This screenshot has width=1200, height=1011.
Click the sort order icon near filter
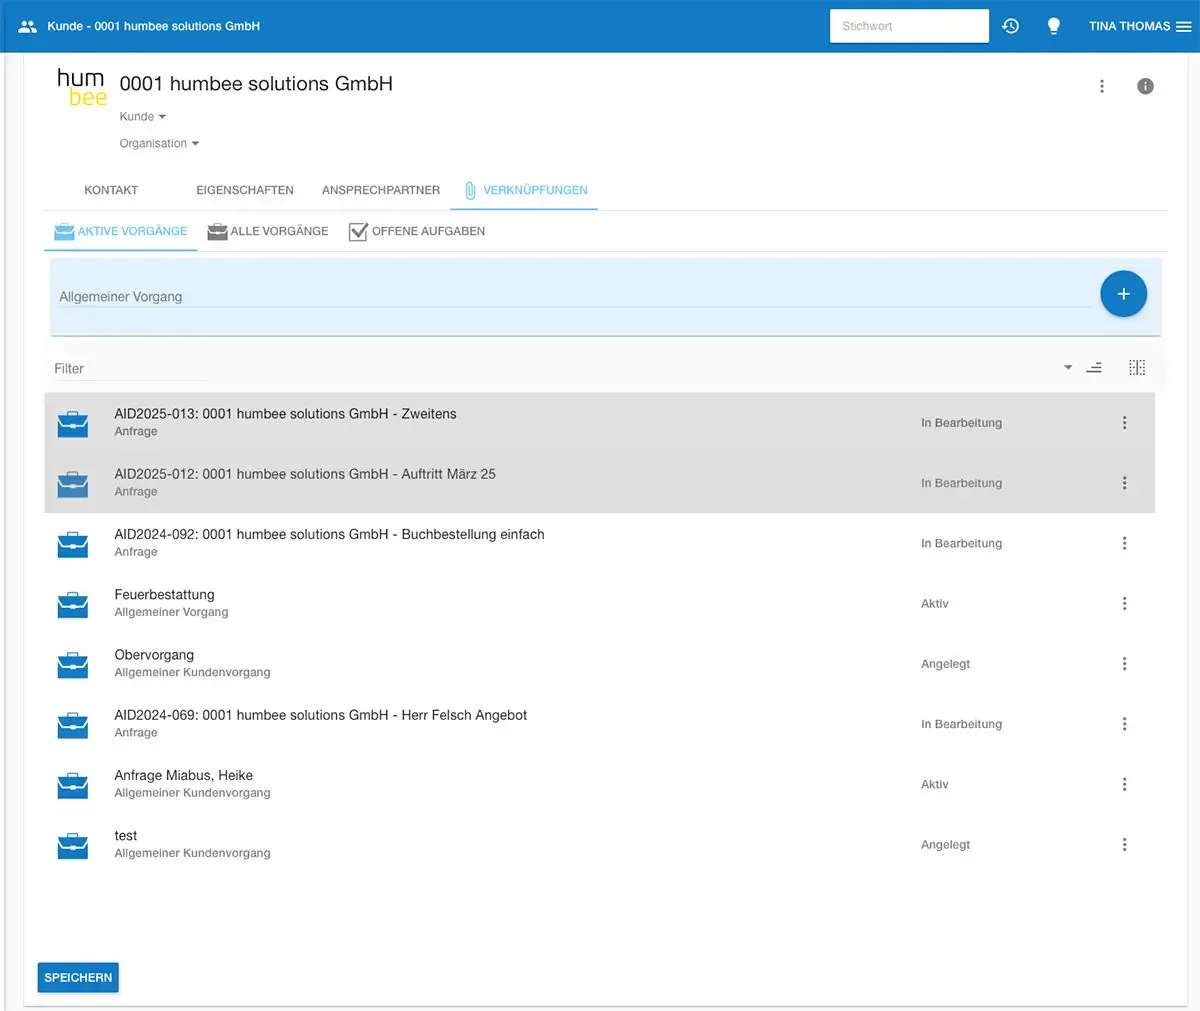pos(1094,368)
